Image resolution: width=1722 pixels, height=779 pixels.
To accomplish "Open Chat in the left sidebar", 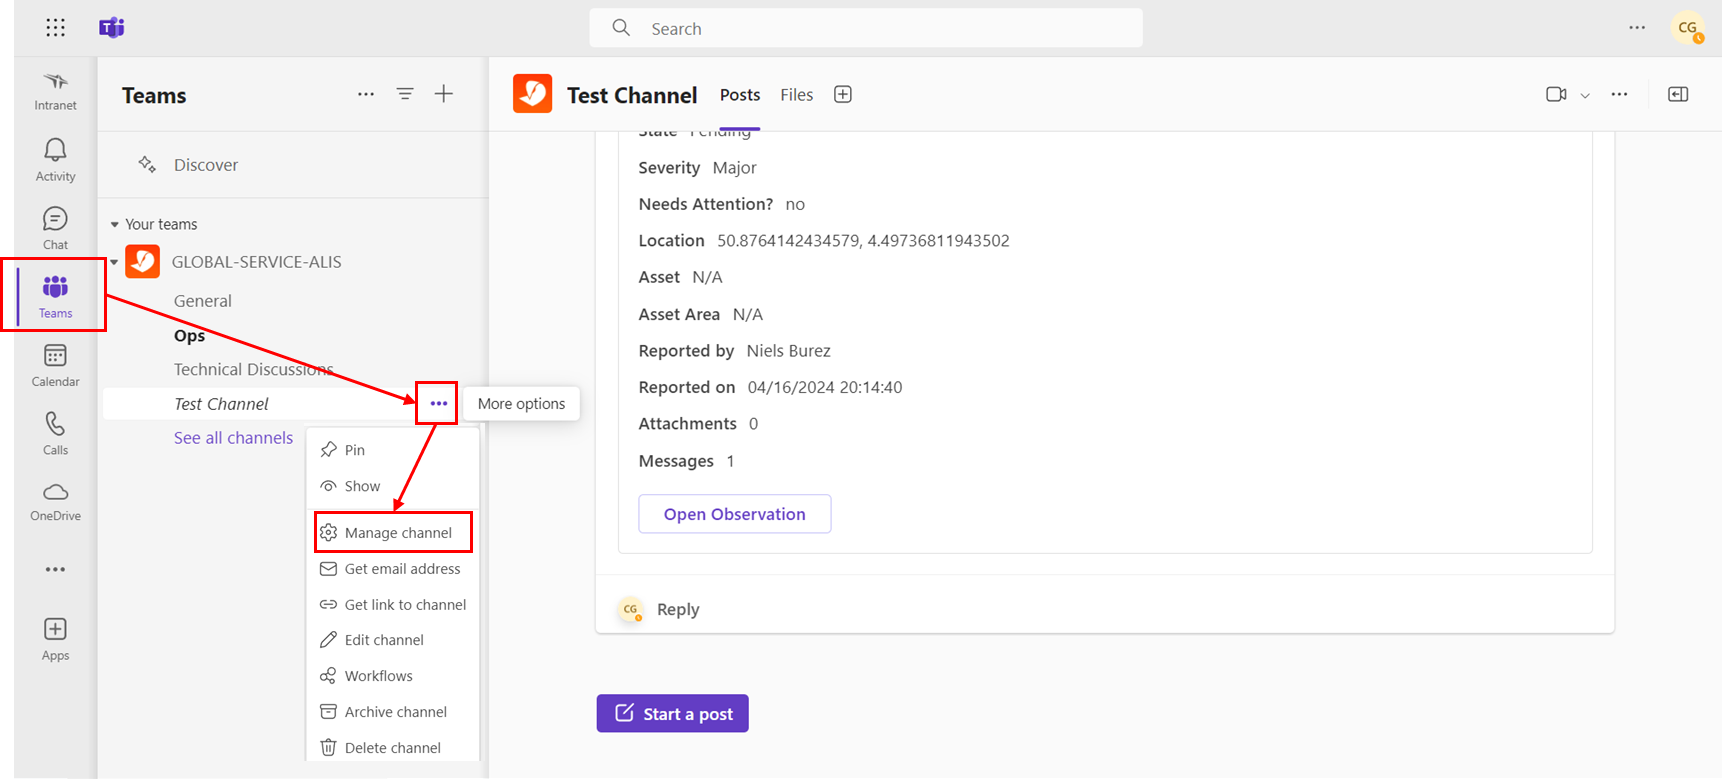I will pos(55,228).
